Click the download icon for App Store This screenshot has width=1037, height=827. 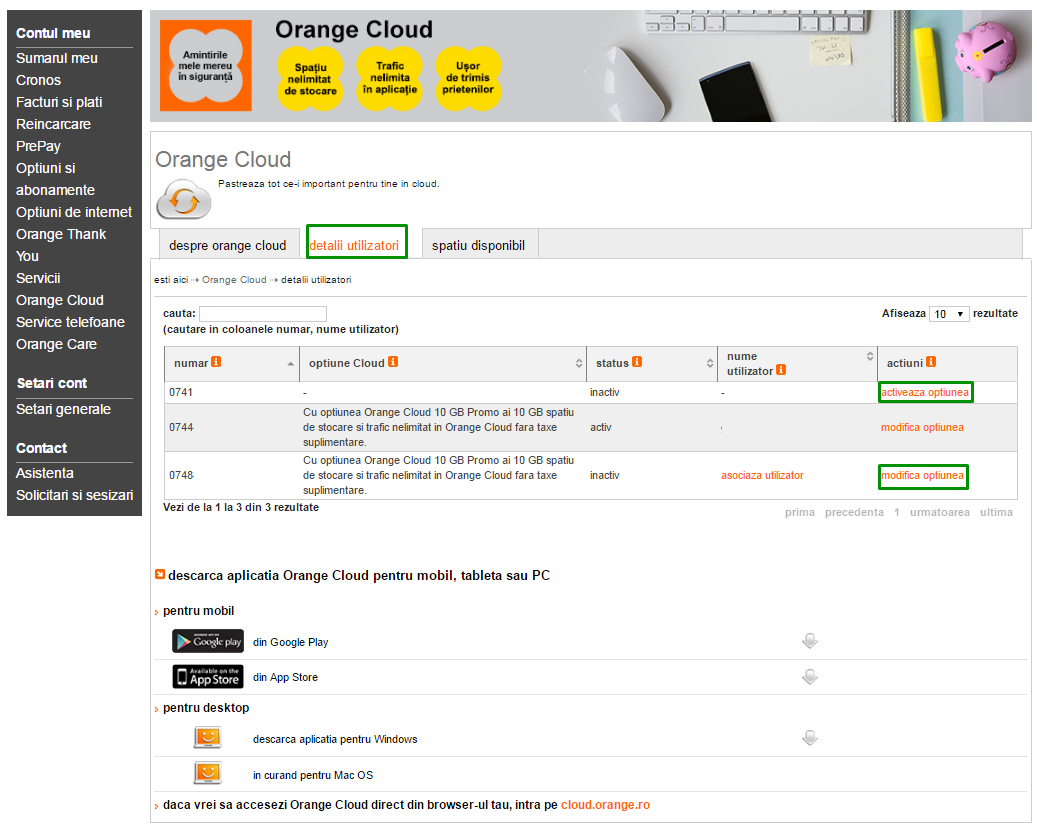(x=810, y=677)
